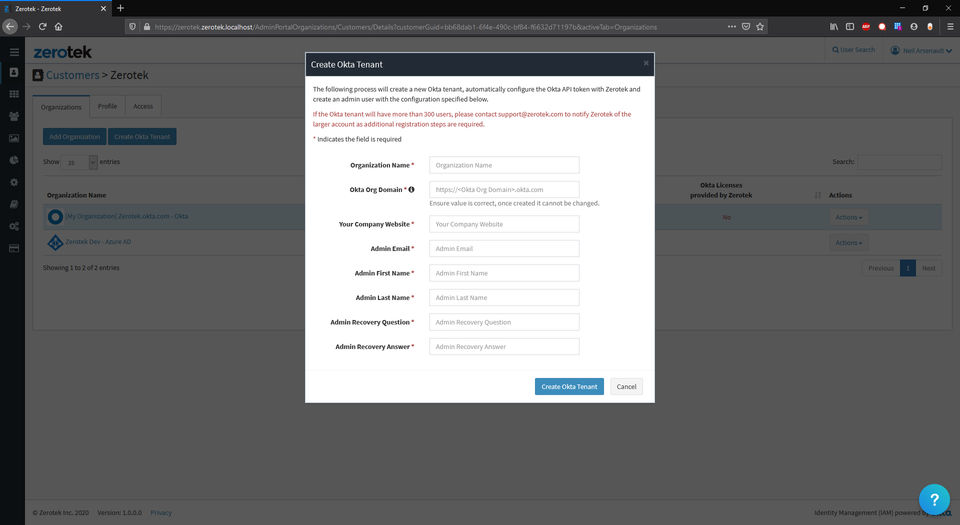This screenshot has width=960, height=525.
Task: Open the book icon in left sidebar
Action: click(x=13, y=204)
